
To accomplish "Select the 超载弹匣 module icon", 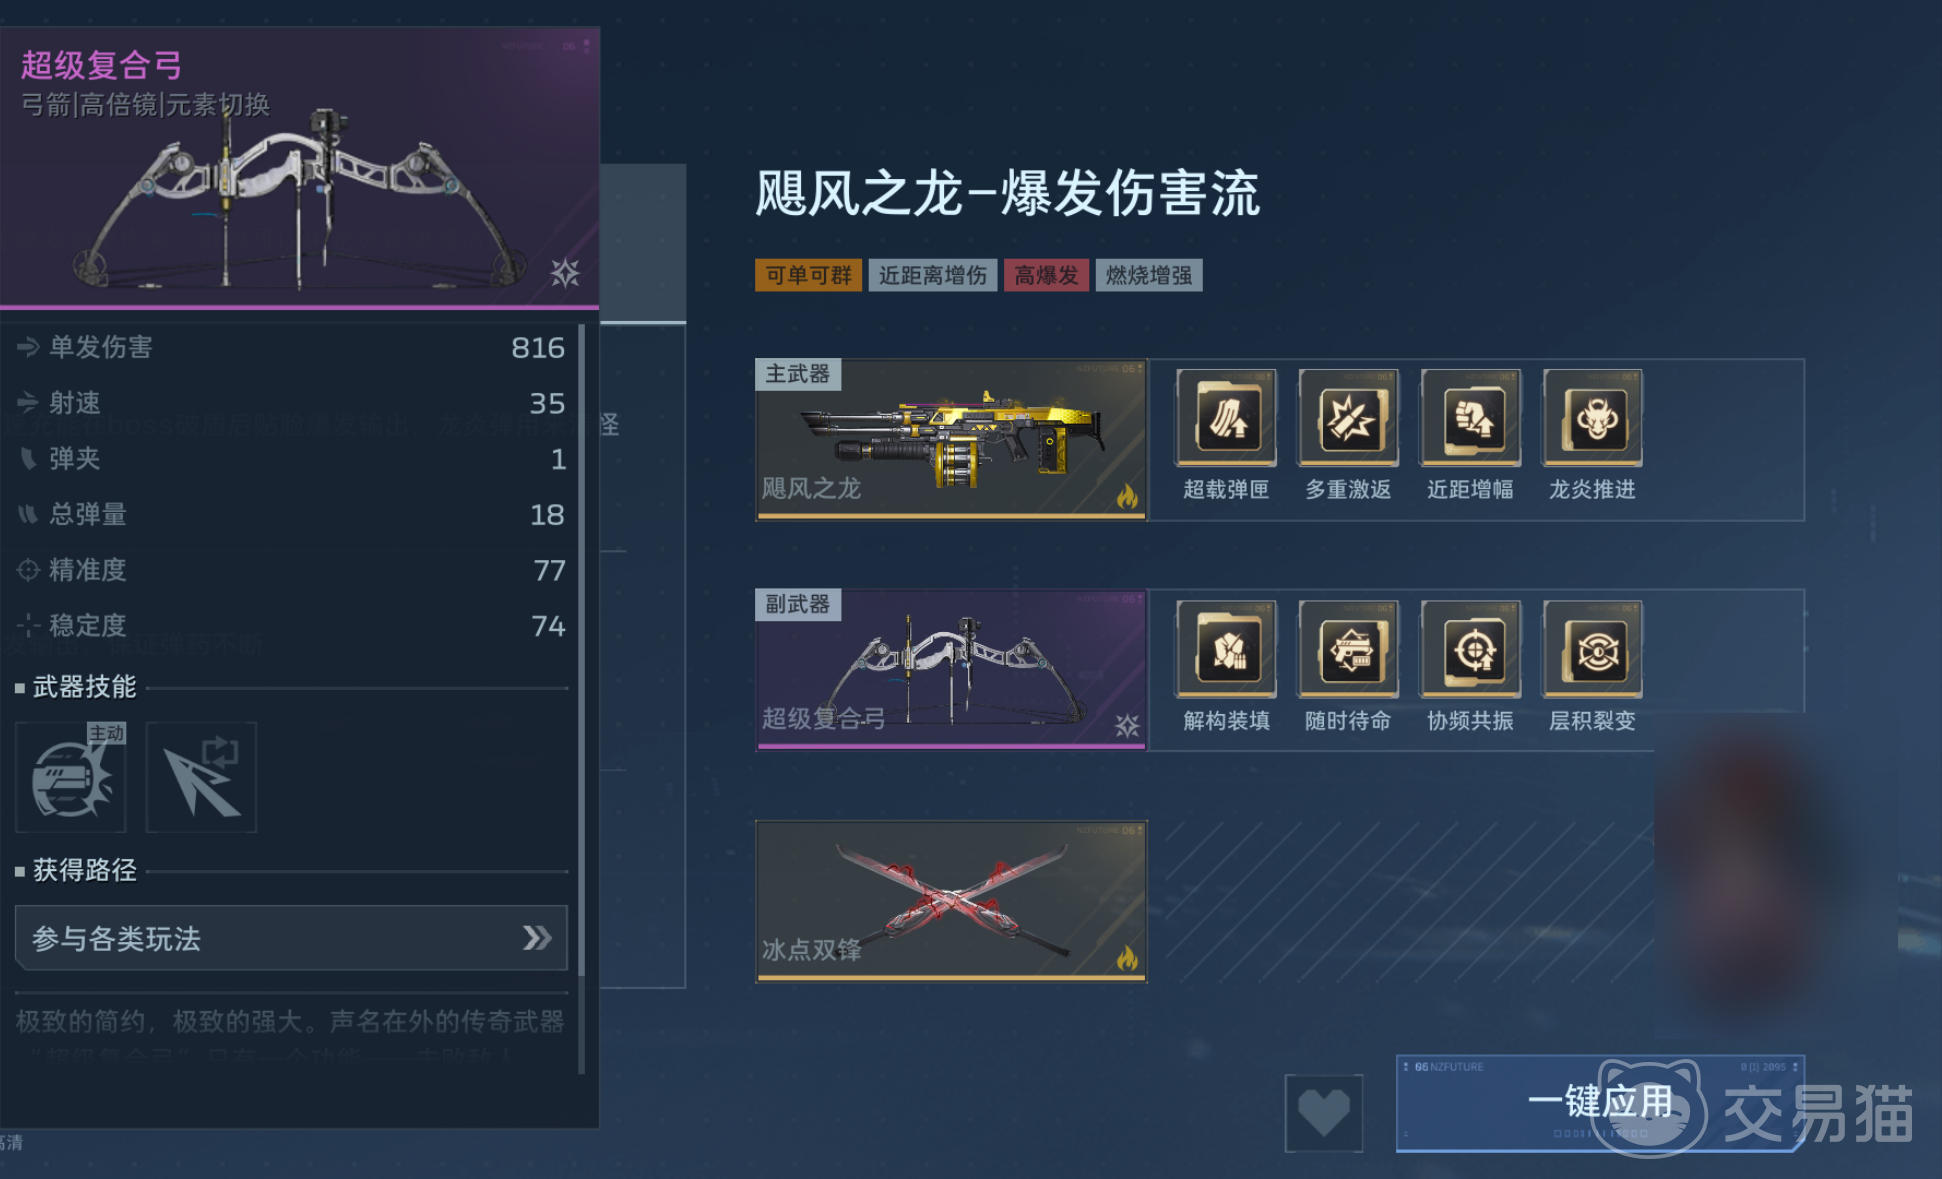I will coord(1226,417).
